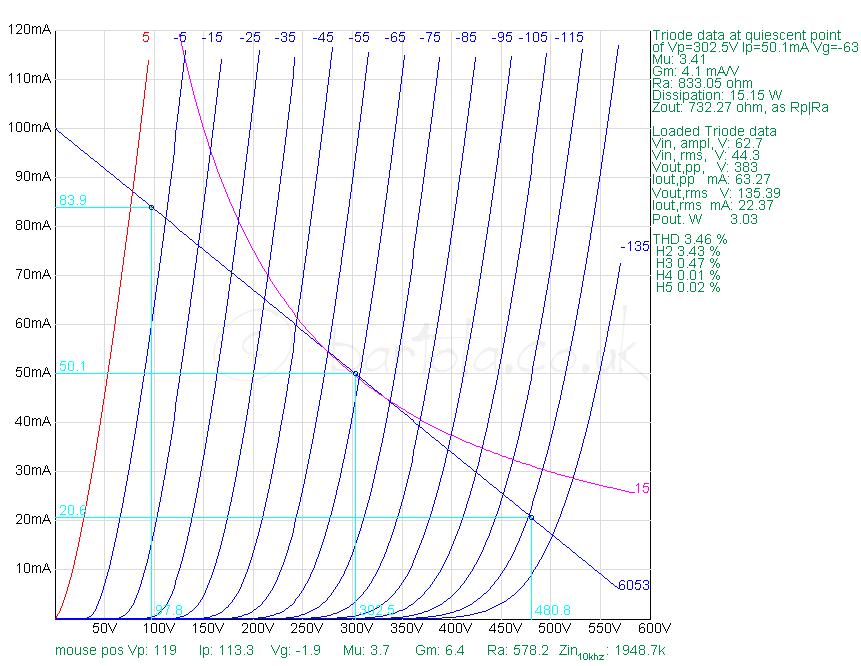Click the Iout,rms mA: 22.37 line
Screen dimensions: 861x666
coord(713,205)
